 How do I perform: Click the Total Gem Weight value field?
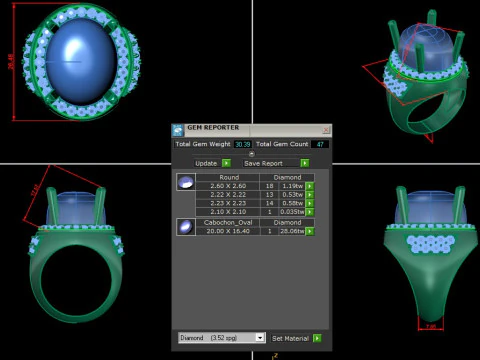[x=243, y=144]
